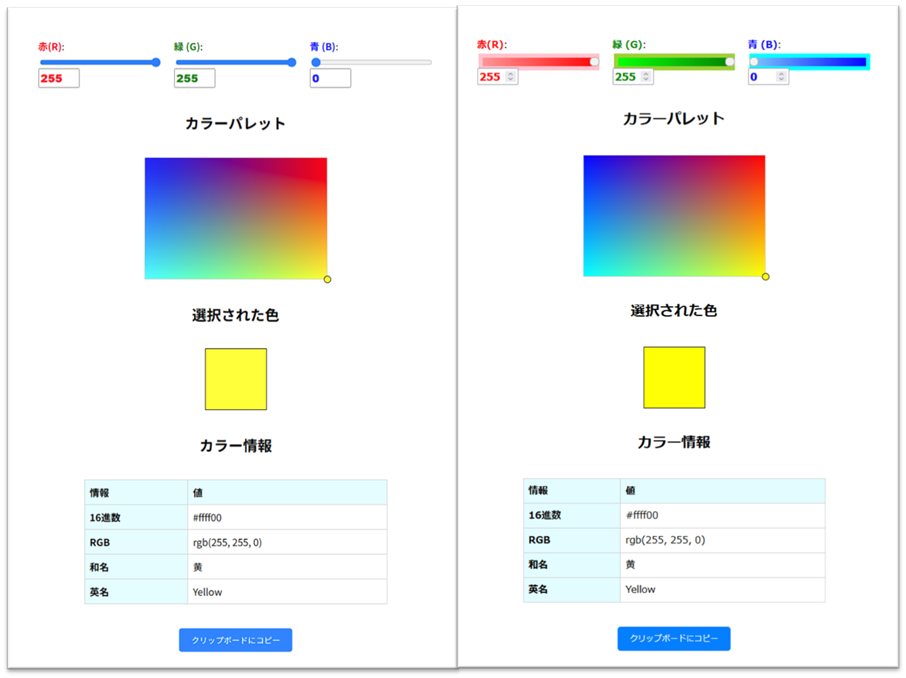Viewport: 906px width, 678px height.
Task: Focus the left panel red value field 255
Action: click(59, 78)
